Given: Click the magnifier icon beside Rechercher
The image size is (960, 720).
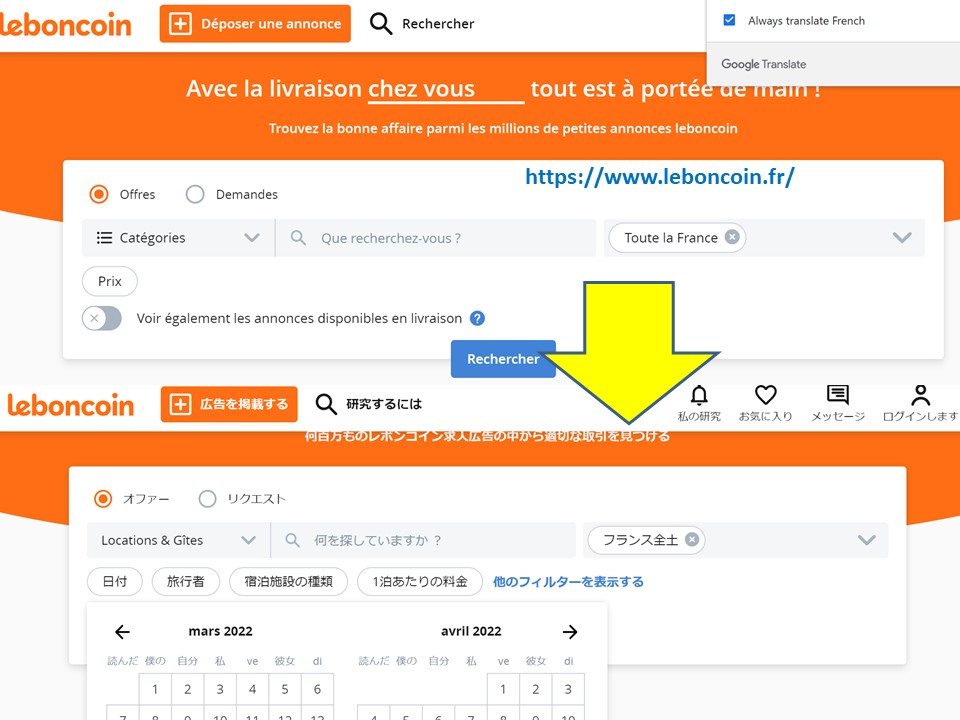Looking at the screenshot, I should pyautogui.click(x=381, y=24).
